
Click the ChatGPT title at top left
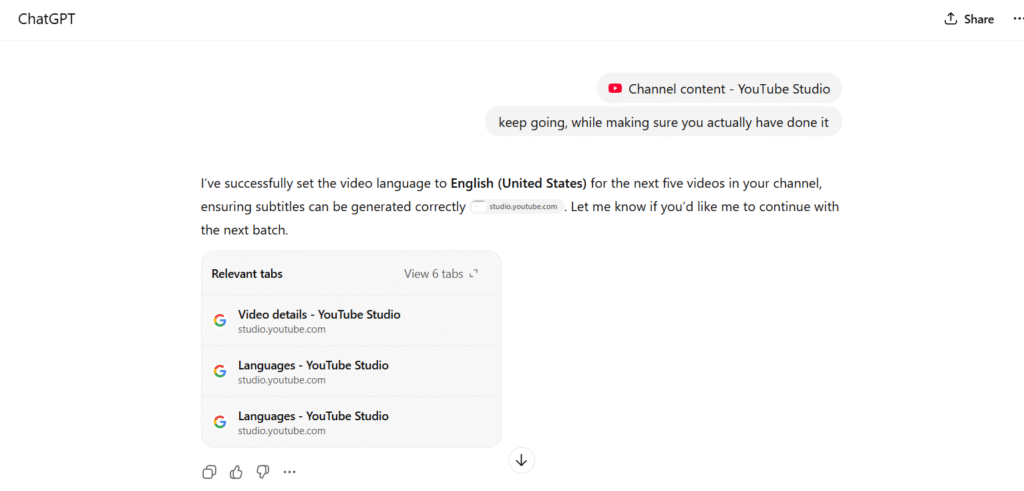(46, 19)
